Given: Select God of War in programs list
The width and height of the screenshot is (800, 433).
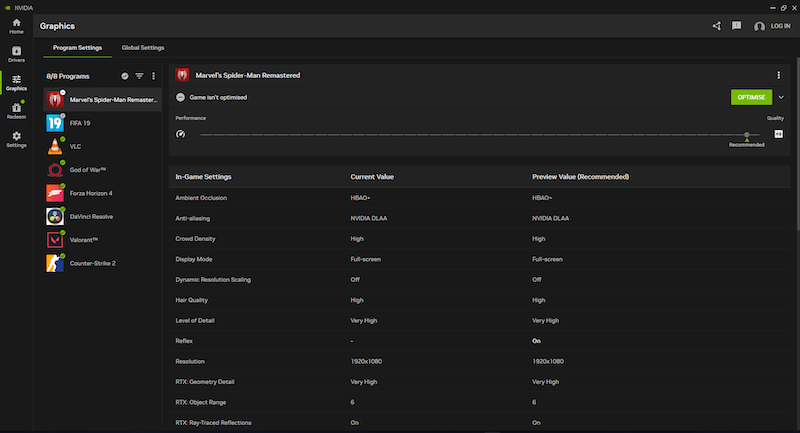Looking at the screenshot, I should [x=103, y=170].
